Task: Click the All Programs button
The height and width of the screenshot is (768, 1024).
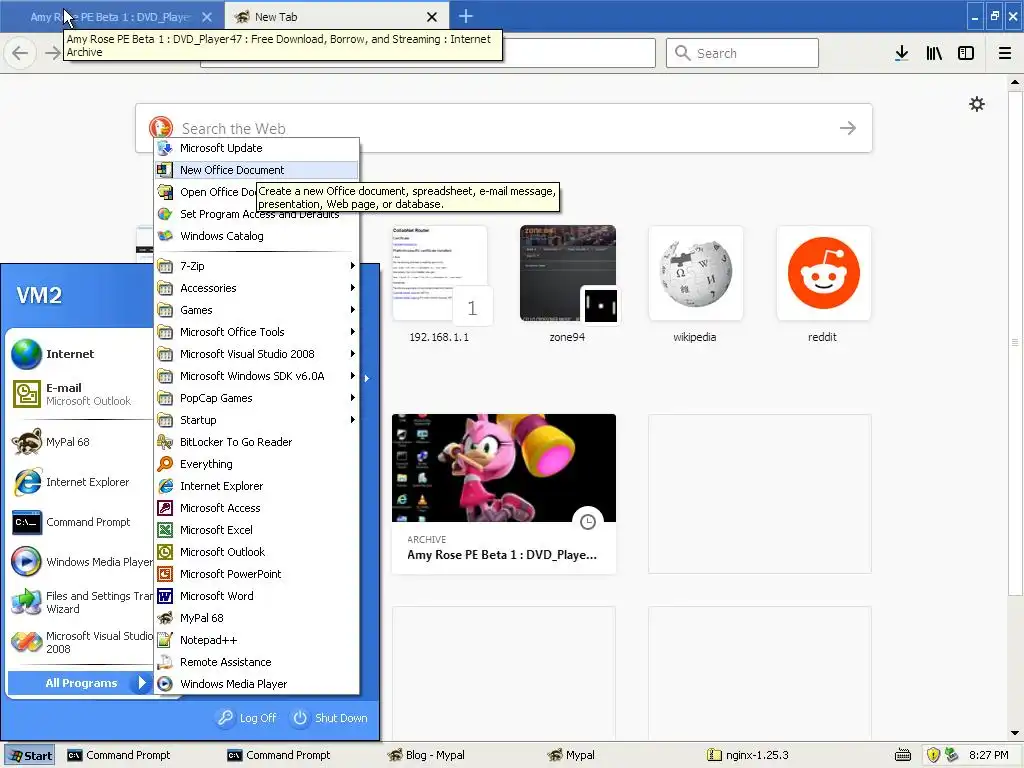Action: pyautogui.click(x=80, y=683)
